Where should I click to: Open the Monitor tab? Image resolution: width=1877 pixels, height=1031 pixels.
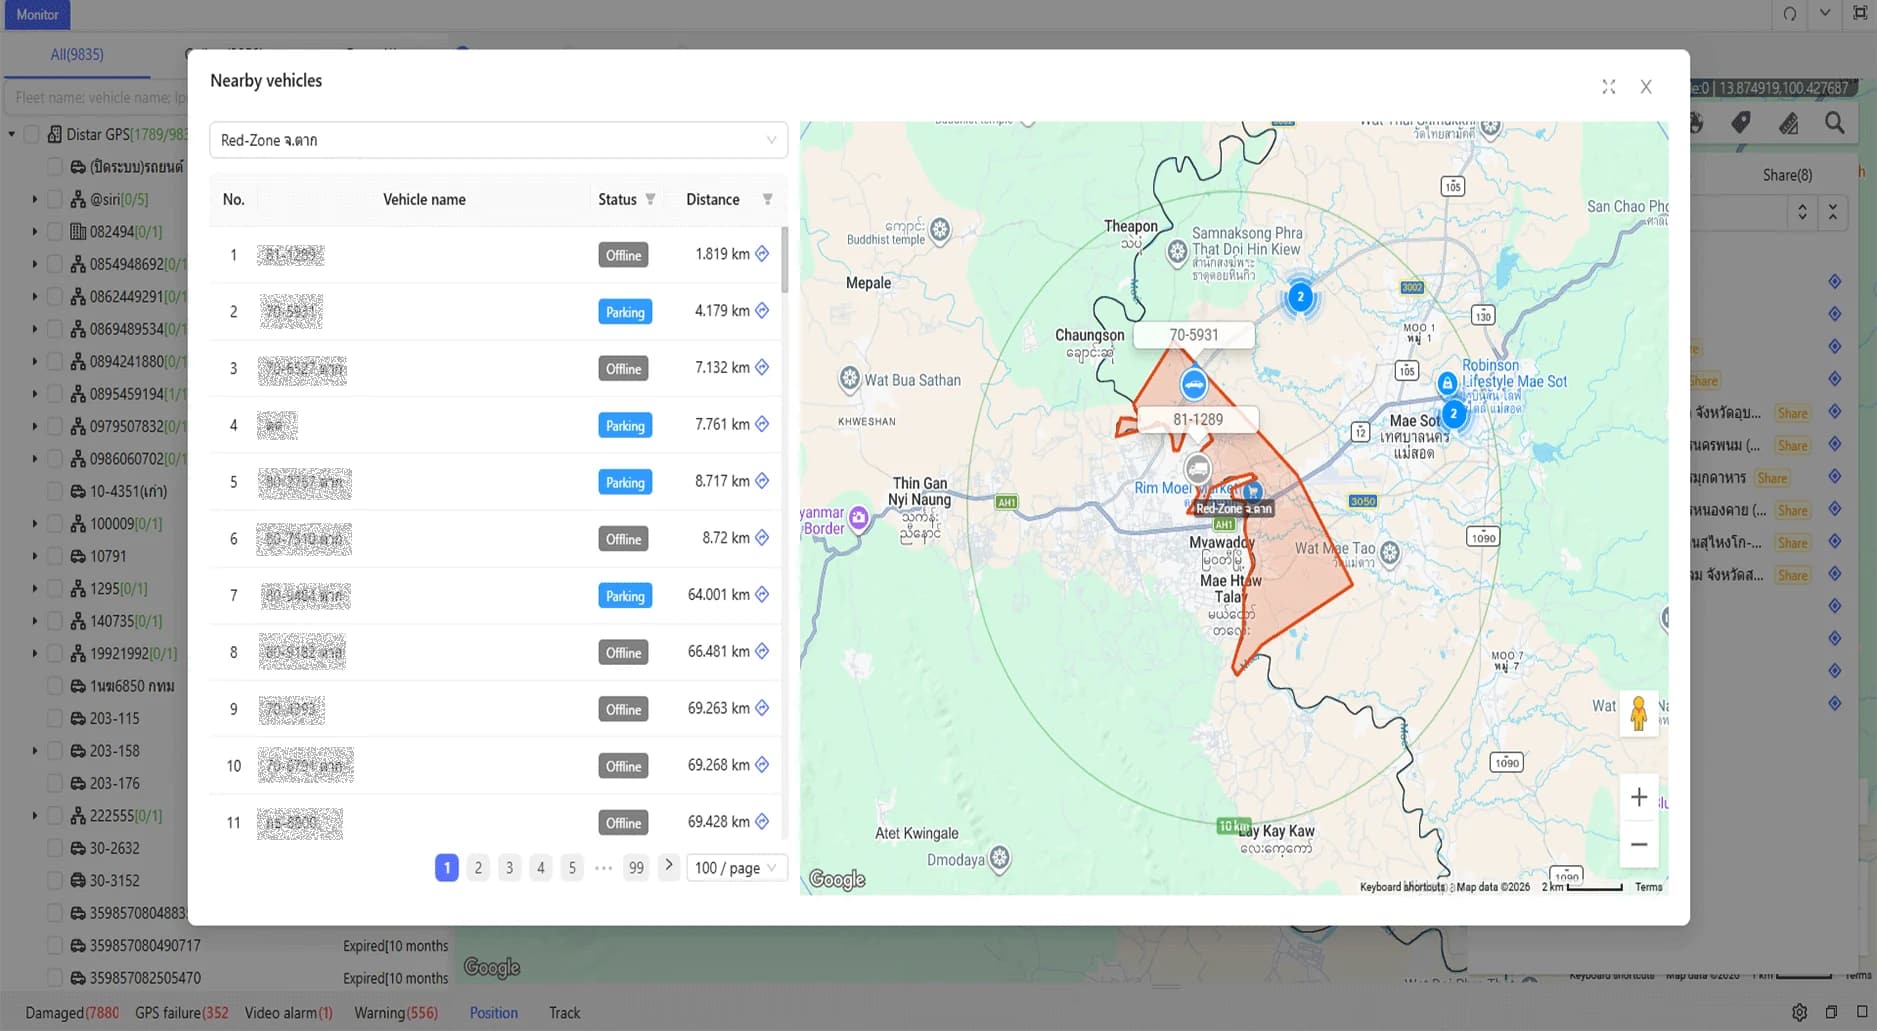click(37, 14)
